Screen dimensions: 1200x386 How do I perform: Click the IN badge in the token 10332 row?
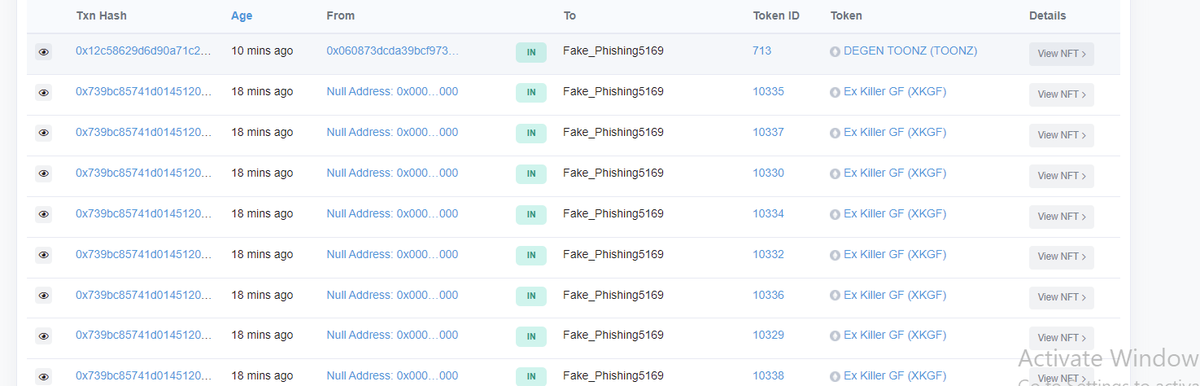click(531, 255)
